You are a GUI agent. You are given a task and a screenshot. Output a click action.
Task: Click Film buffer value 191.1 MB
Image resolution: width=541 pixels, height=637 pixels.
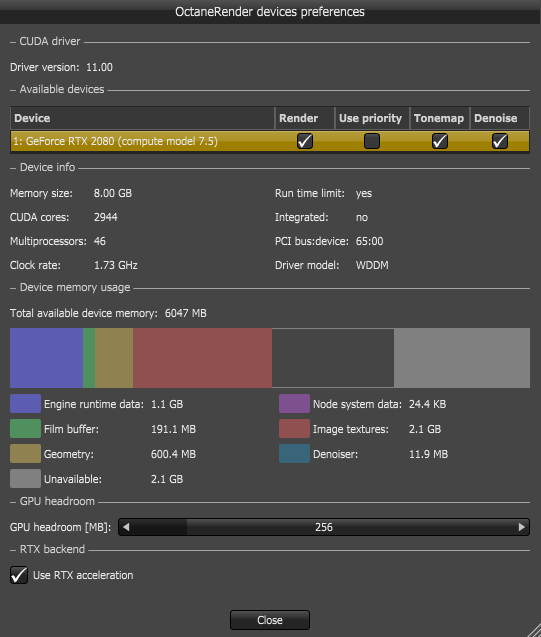[x=173, y=429]
